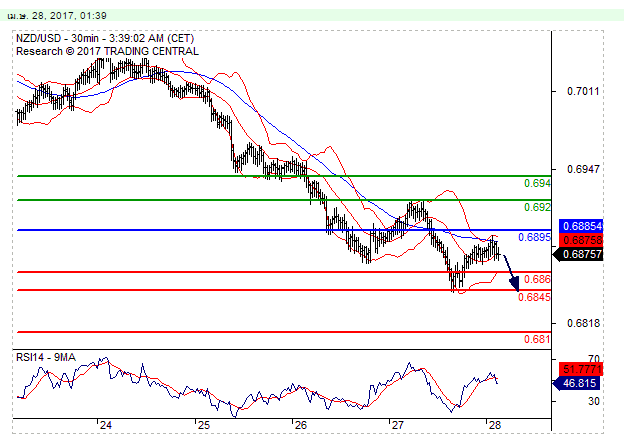Click the red 51.7771 RSI value tag
Viewport: 624px width, 448px height.
[581, 369]
